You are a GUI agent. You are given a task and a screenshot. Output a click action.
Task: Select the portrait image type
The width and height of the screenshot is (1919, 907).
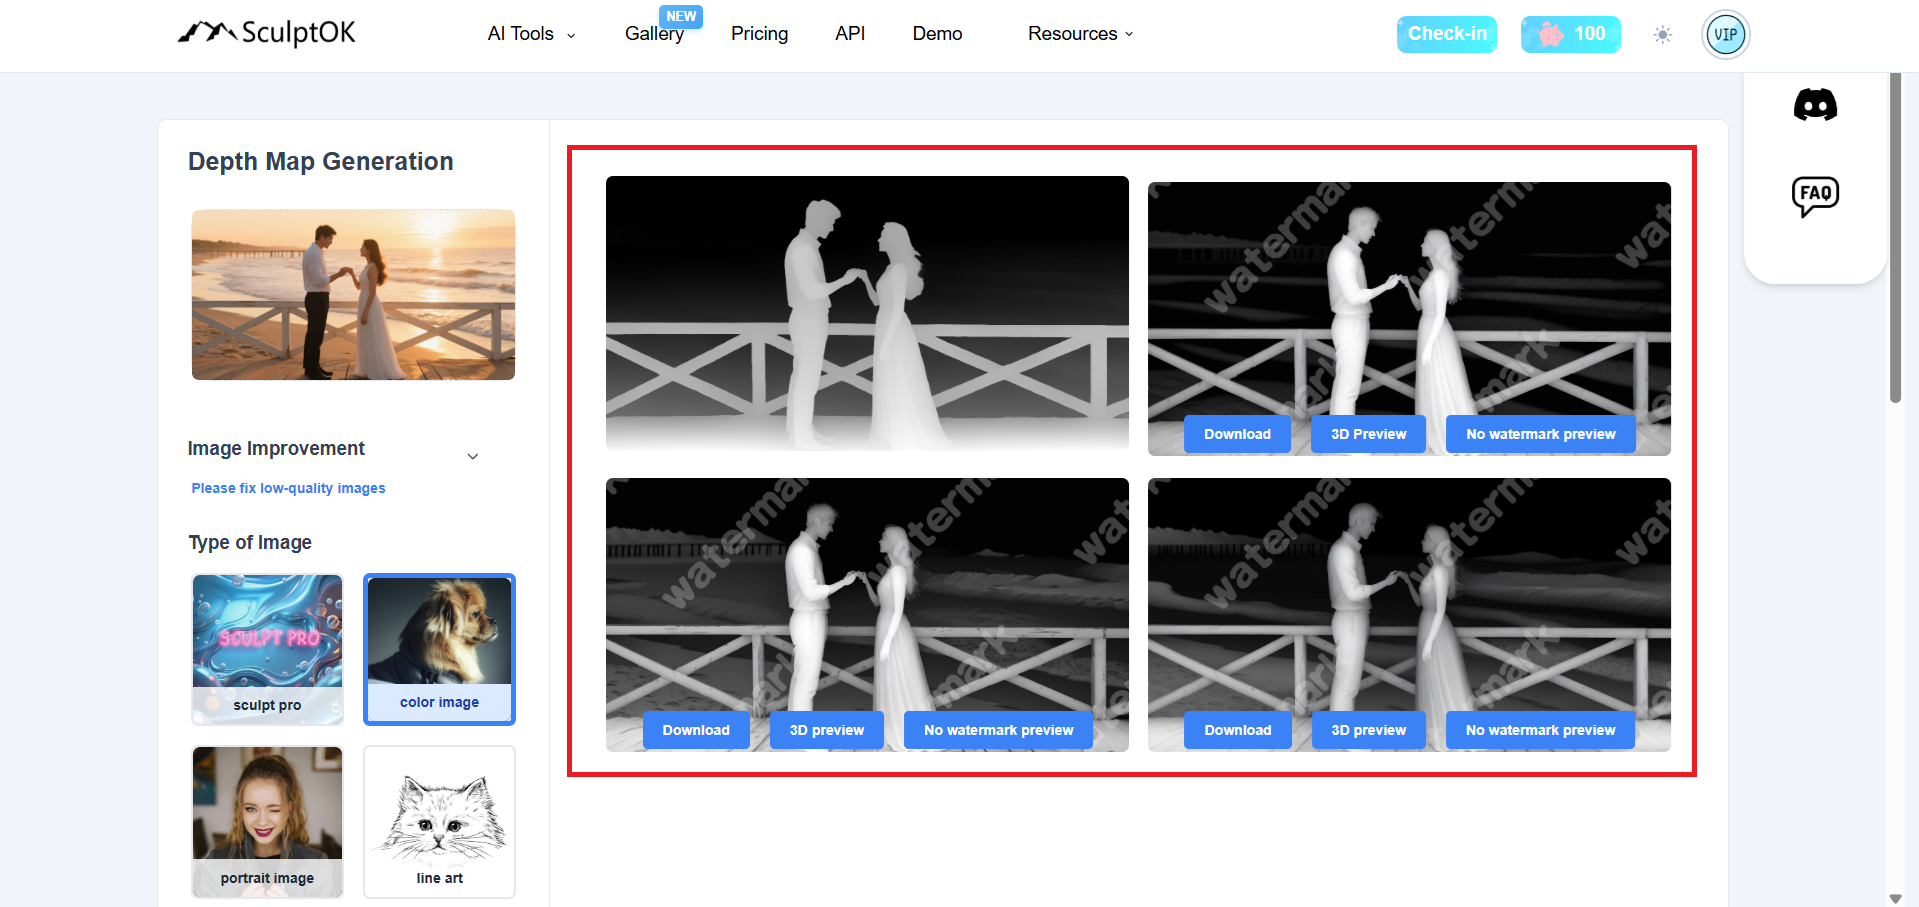coord(266,821)
